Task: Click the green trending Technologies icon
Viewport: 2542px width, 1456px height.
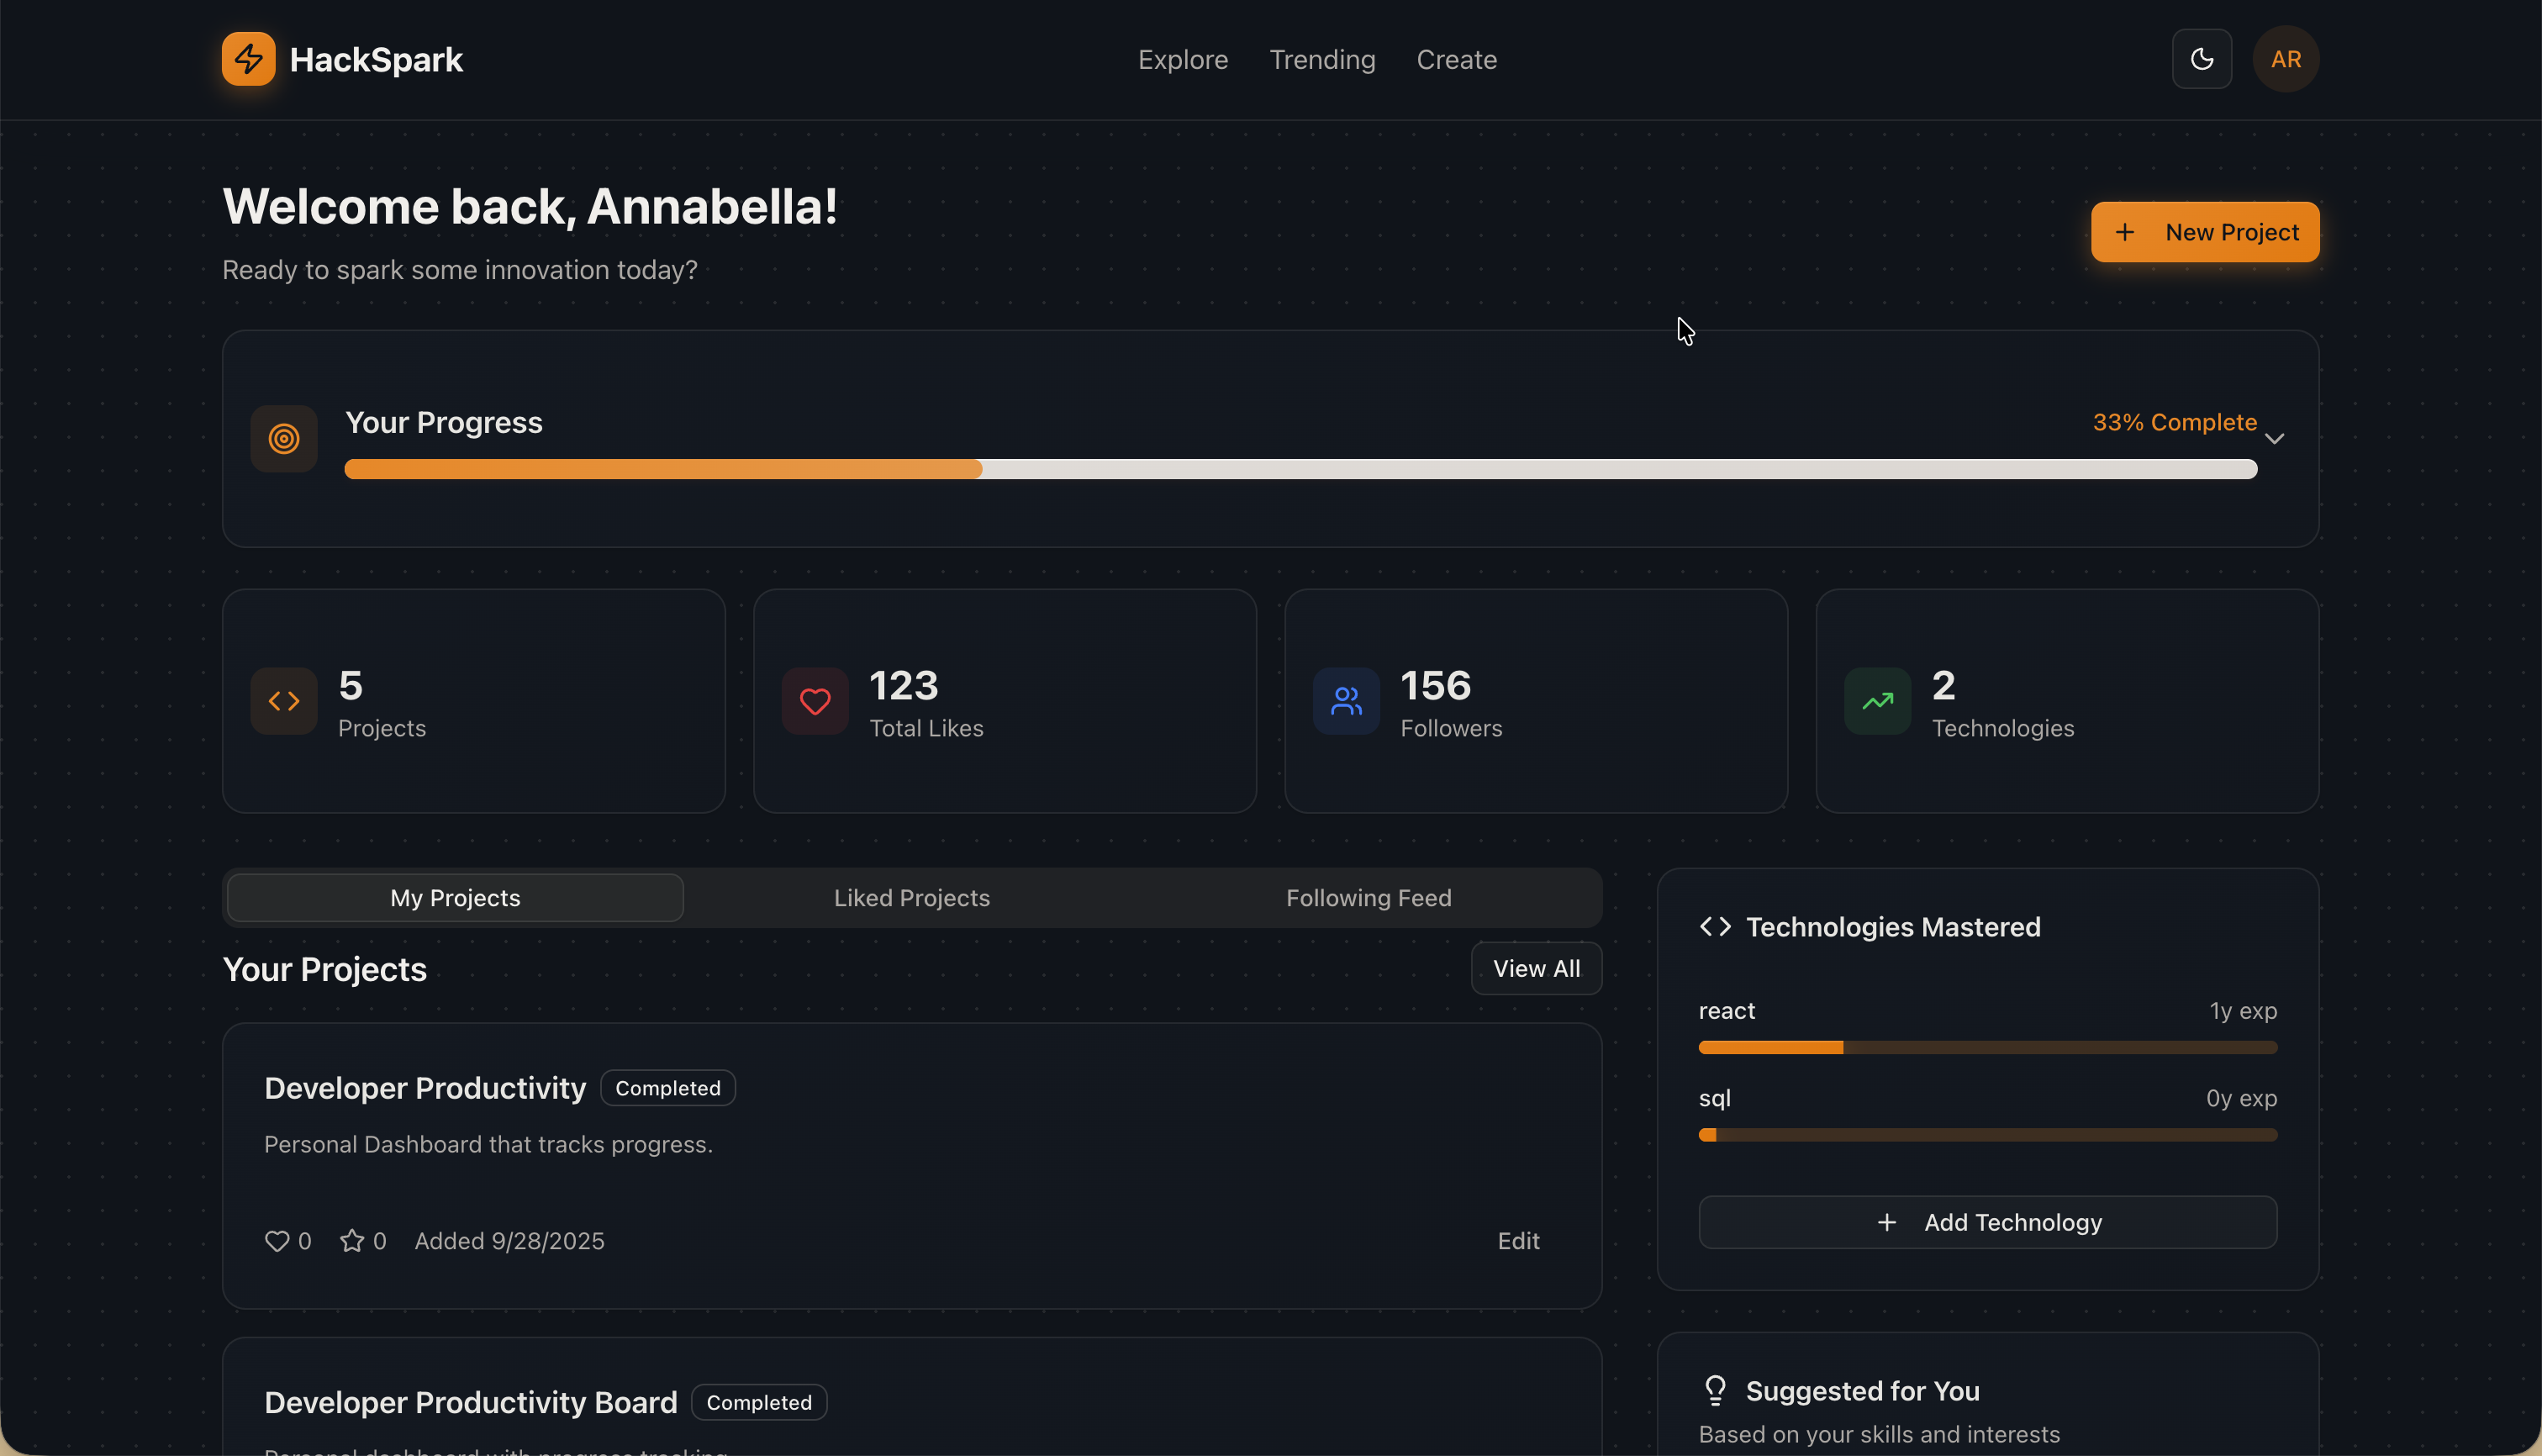Action: pyautogui.click(x=1877, y=701)
